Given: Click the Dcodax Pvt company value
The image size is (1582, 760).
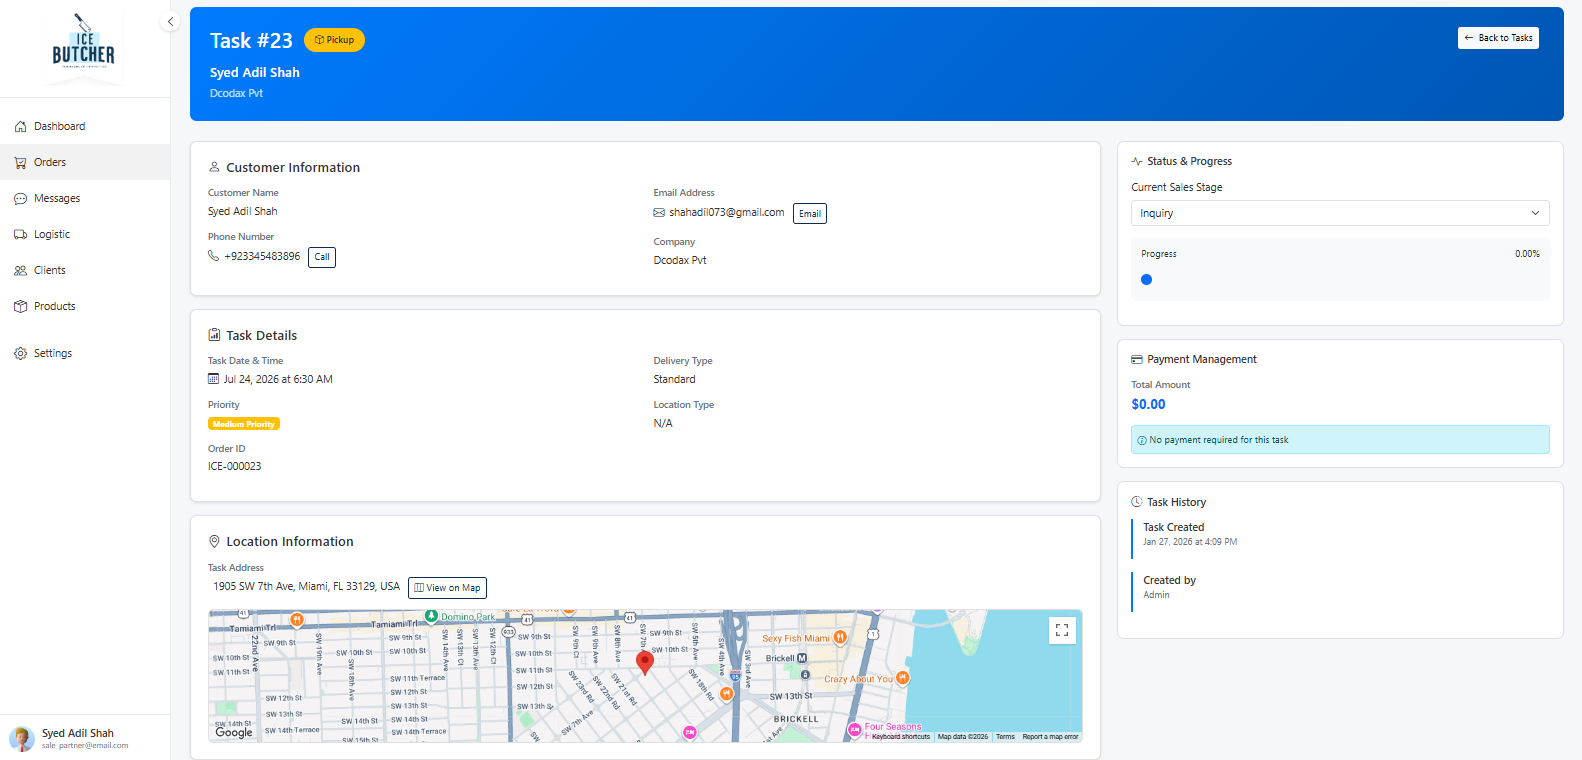Looking at the screenshot, I should pos(680,260).
